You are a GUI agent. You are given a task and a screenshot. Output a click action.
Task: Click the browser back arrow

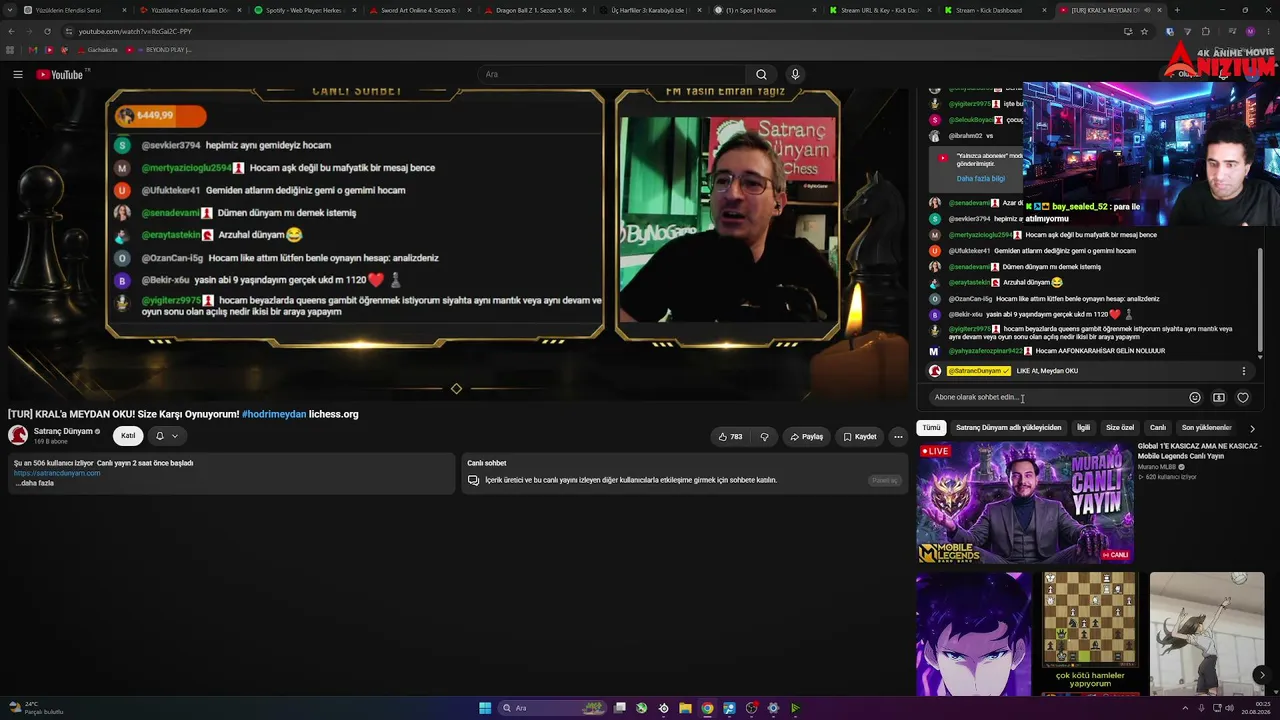click(x=11, y=31)
